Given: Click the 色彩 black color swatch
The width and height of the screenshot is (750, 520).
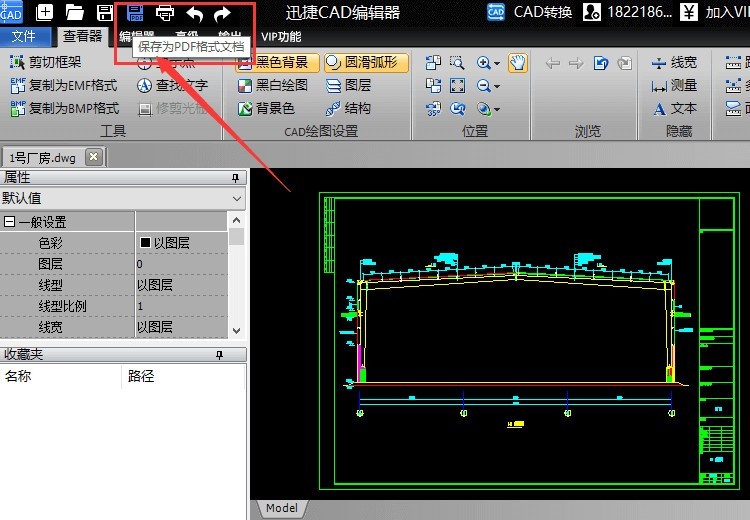Looking at the screenshot, I should tap(145, 243).
